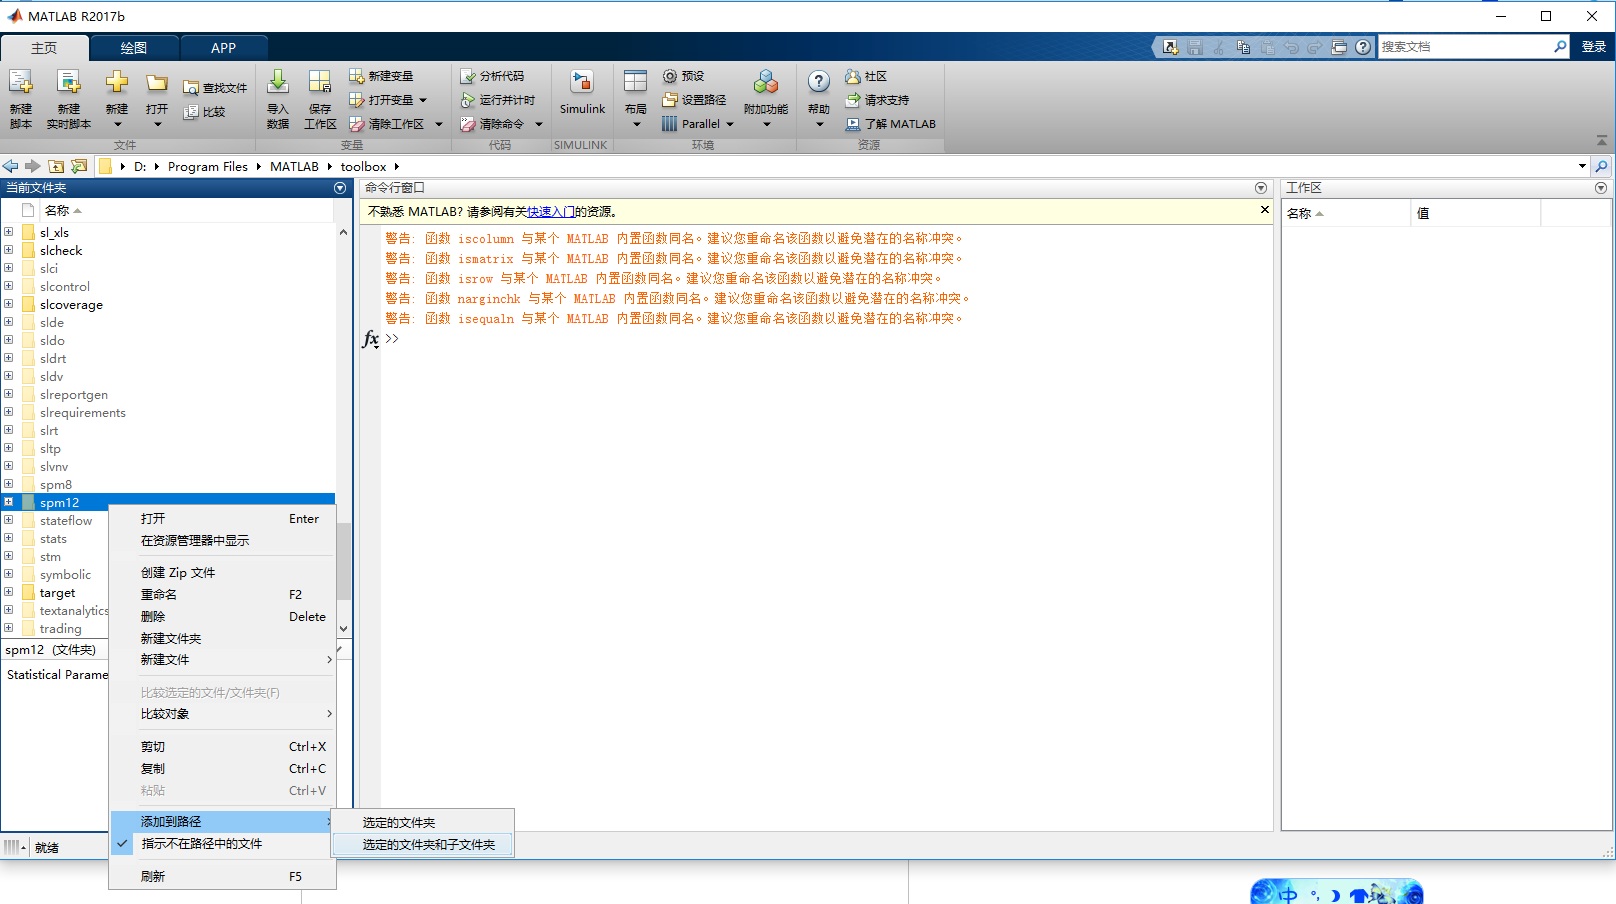The image size is (1616, 904).
Task: Click the up one level folder icon
Action: (56, 166)
